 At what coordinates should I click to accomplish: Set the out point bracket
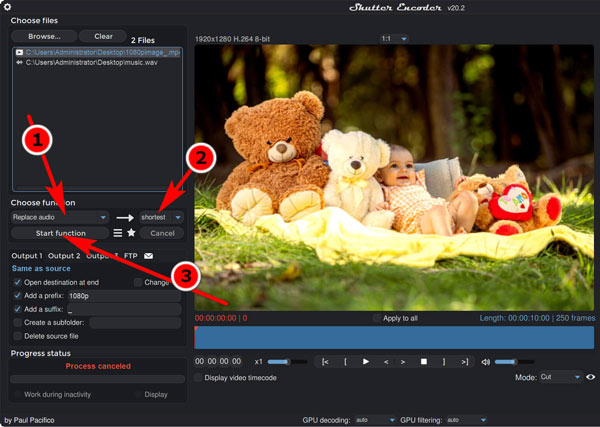(444, 362)
